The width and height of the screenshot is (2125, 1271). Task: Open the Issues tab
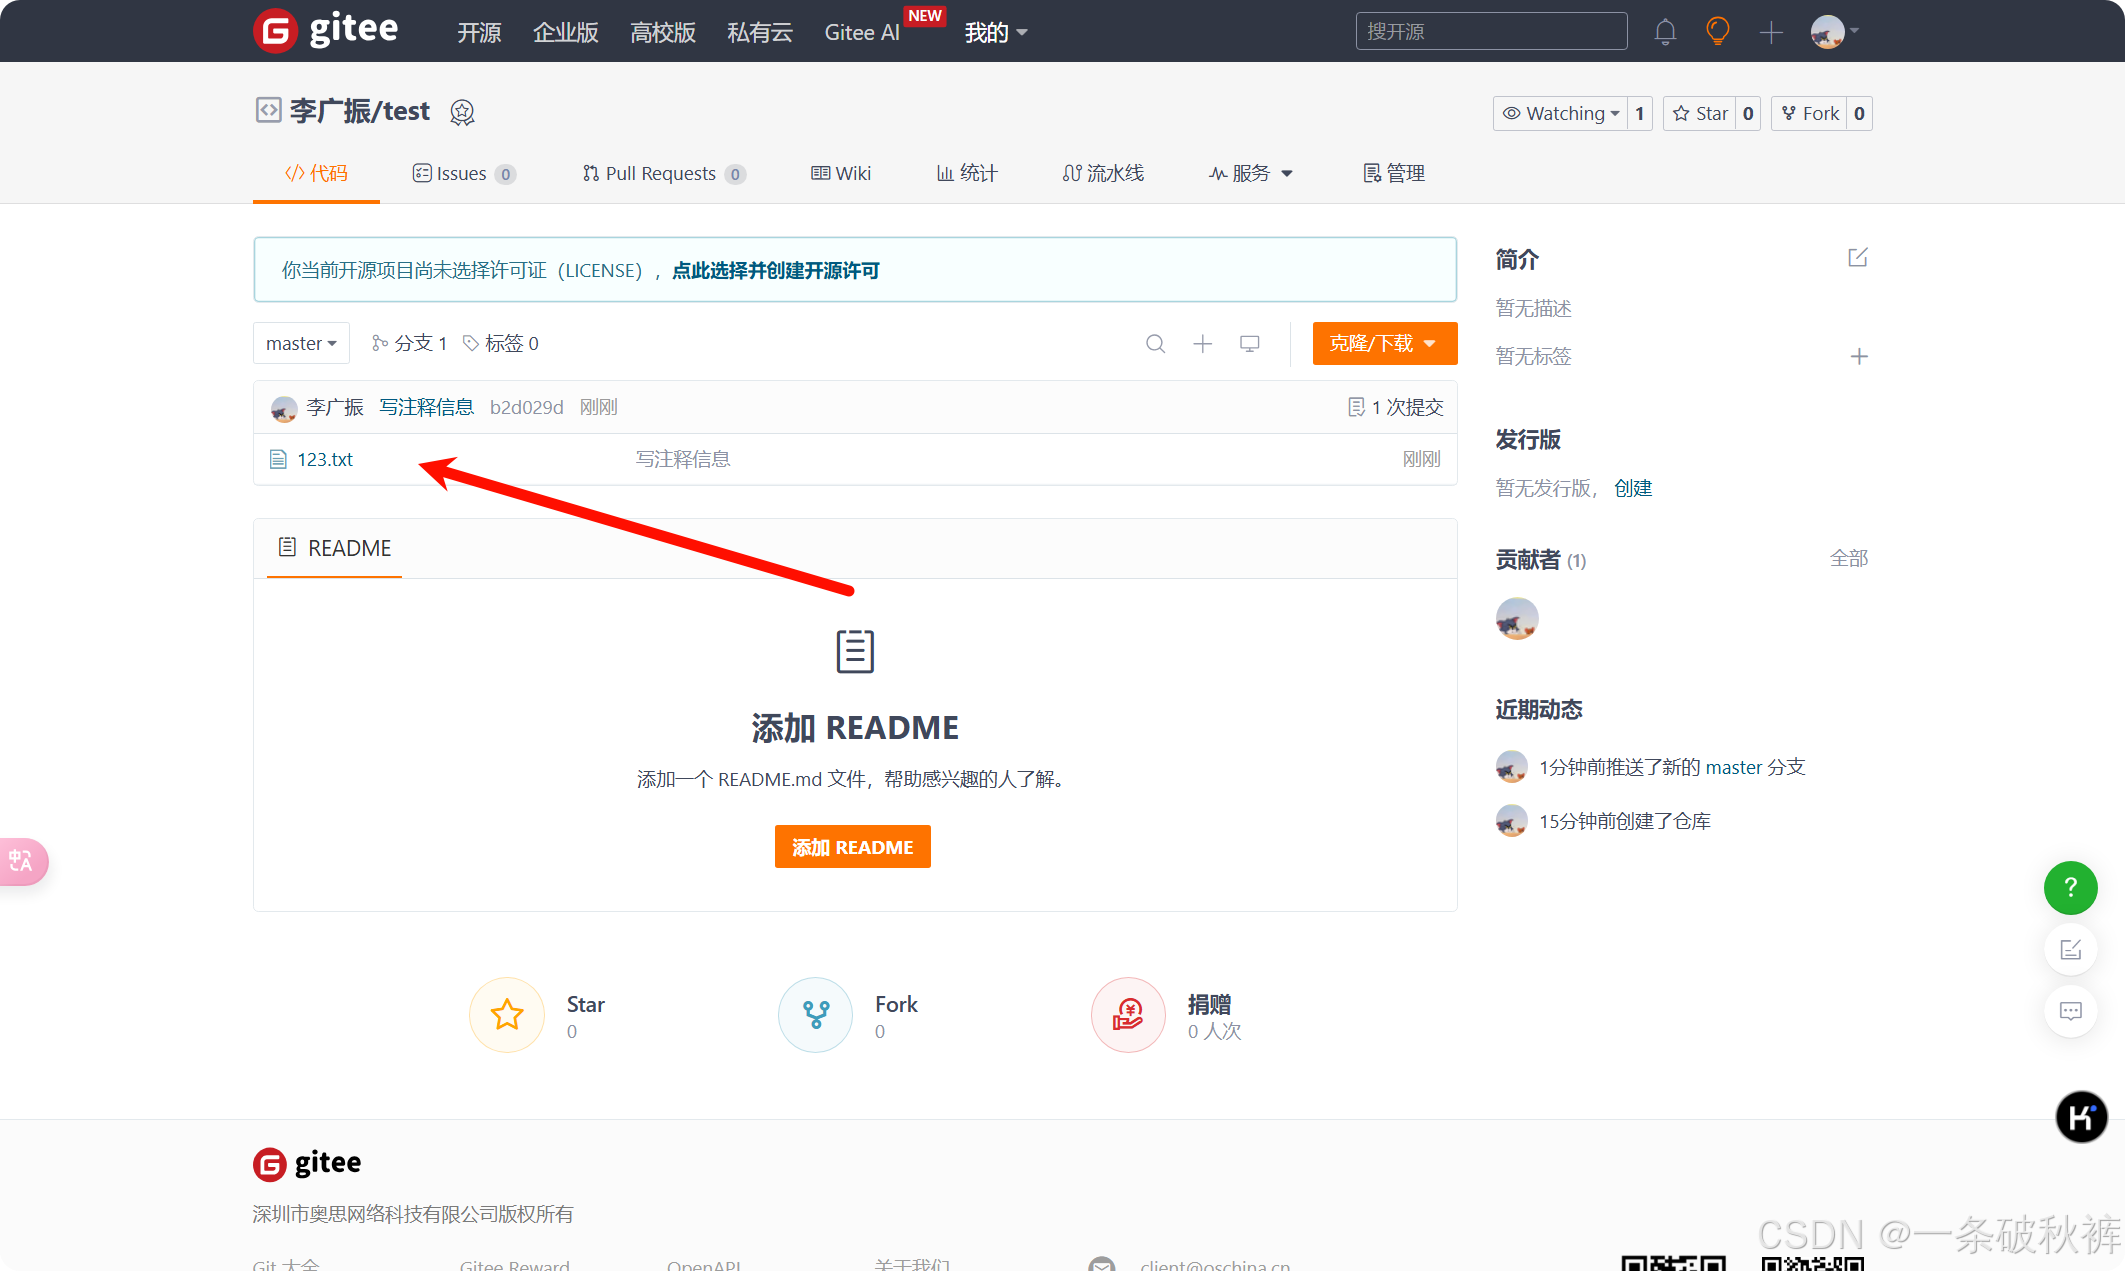(464, 174)
